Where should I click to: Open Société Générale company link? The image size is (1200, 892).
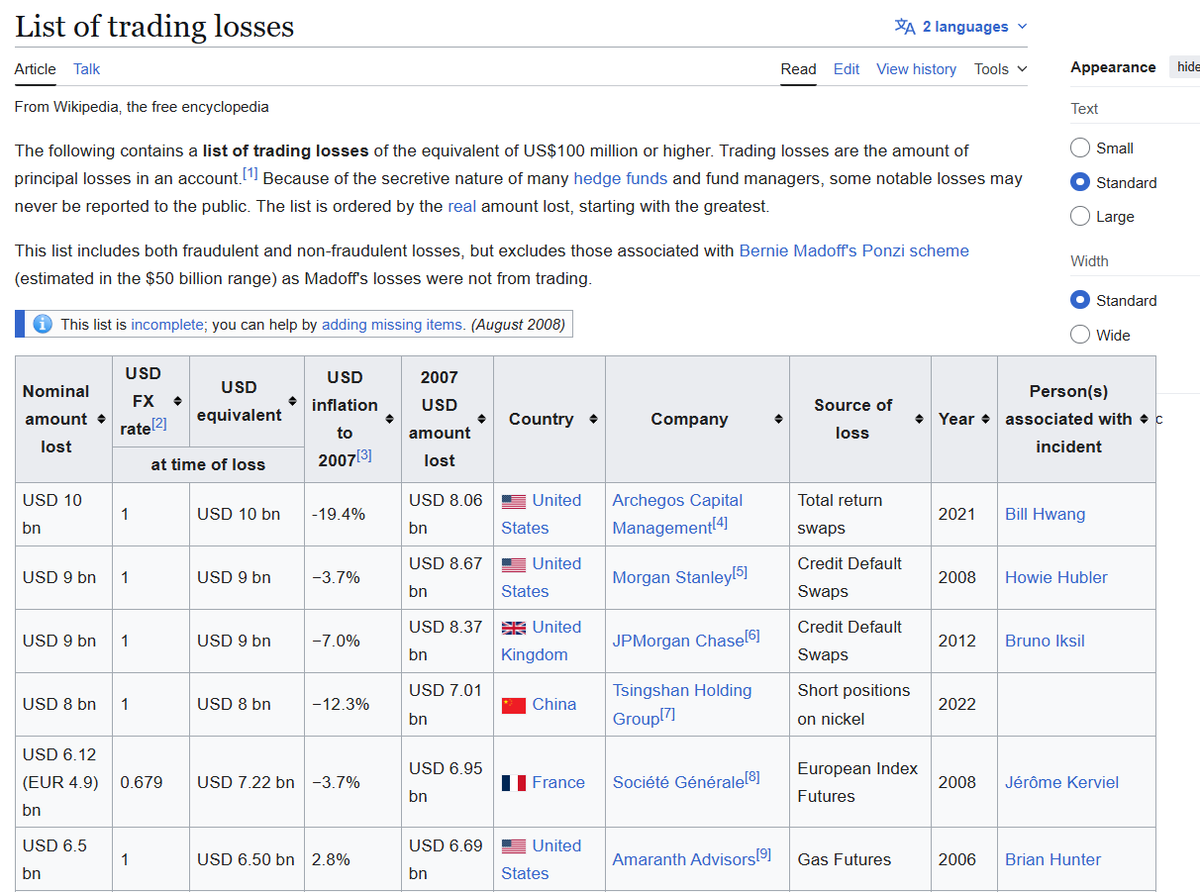click(x=679, y=782)
